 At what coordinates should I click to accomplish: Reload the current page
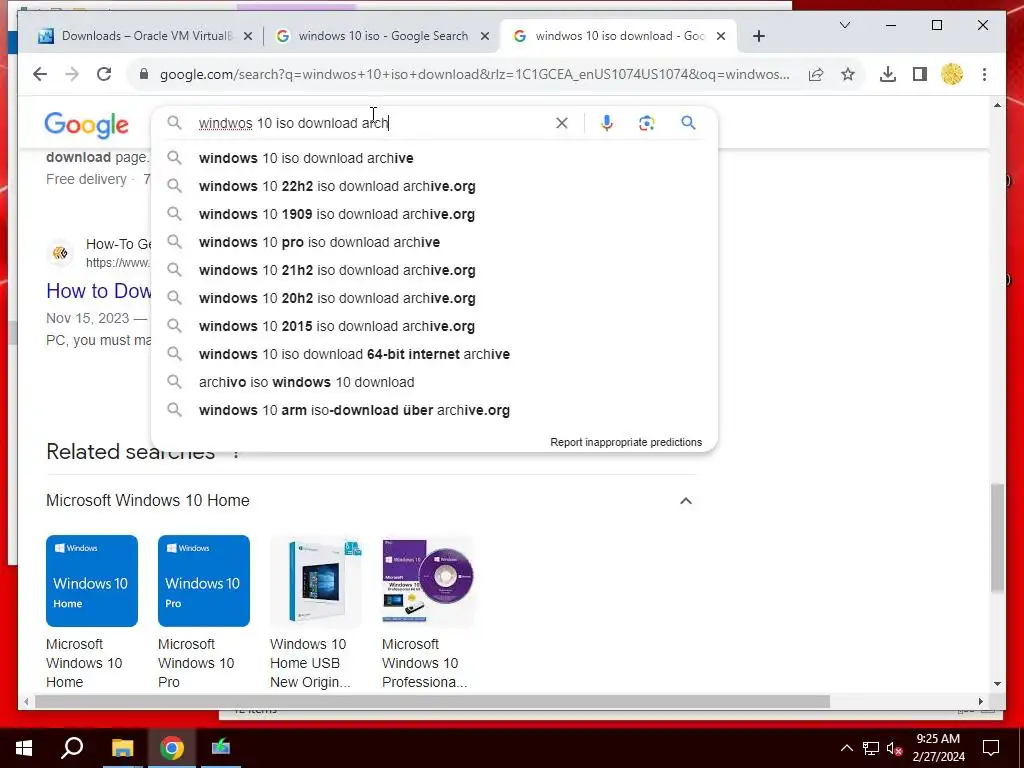coord(104,74)
